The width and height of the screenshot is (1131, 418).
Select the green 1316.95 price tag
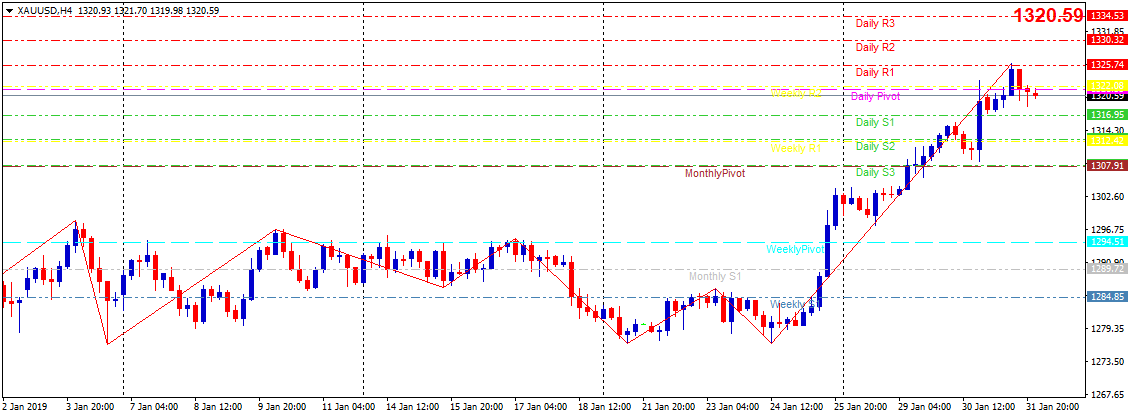[x=1107, y=115]
